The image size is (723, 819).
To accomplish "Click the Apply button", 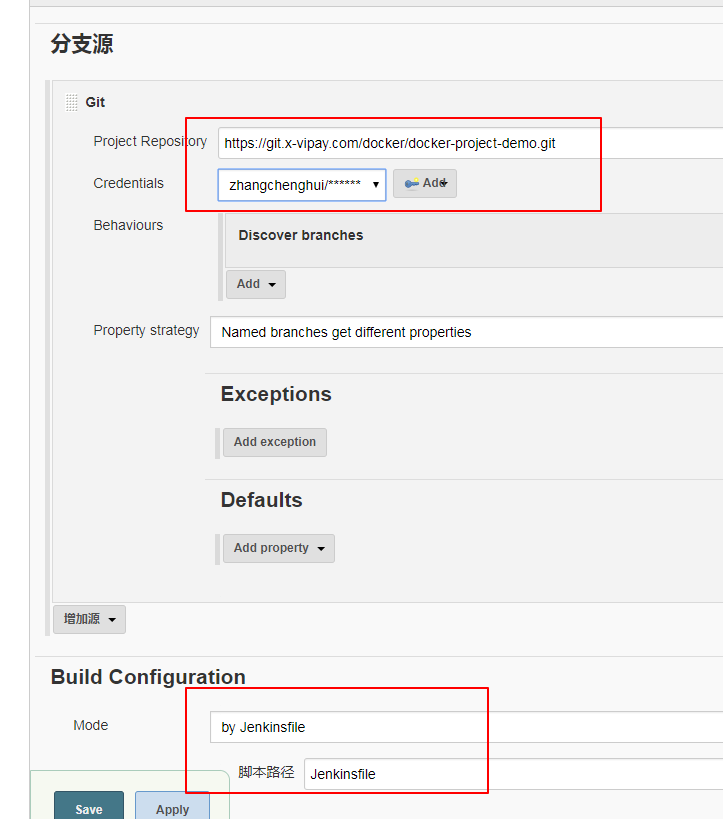I will point(172,808).
